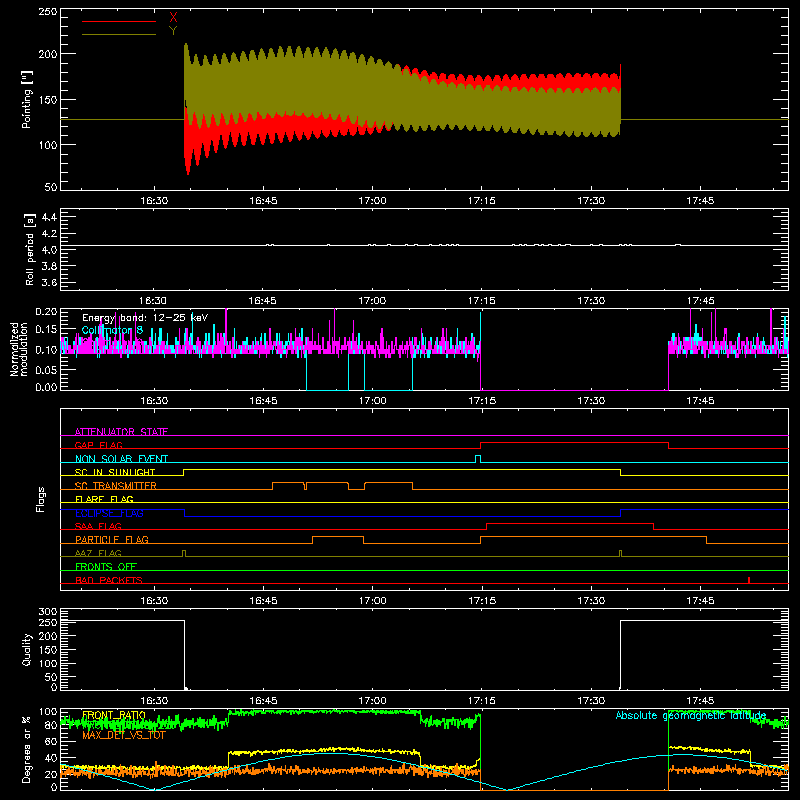Click the 17:45 label under Pointing plot
The height and width of the screenshot is (800, 800).
700,201
